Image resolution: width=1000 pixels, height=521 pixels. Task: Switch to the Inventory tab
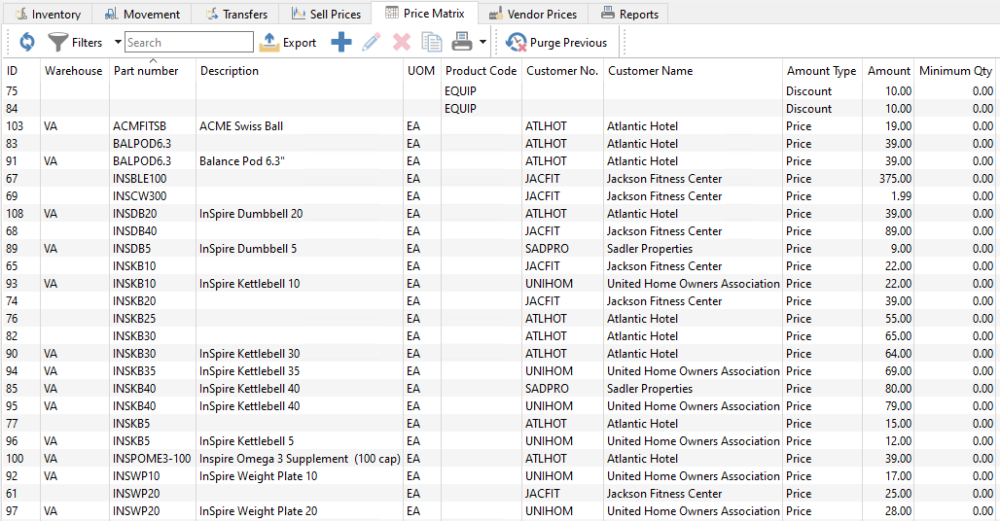tap(48, 14)
